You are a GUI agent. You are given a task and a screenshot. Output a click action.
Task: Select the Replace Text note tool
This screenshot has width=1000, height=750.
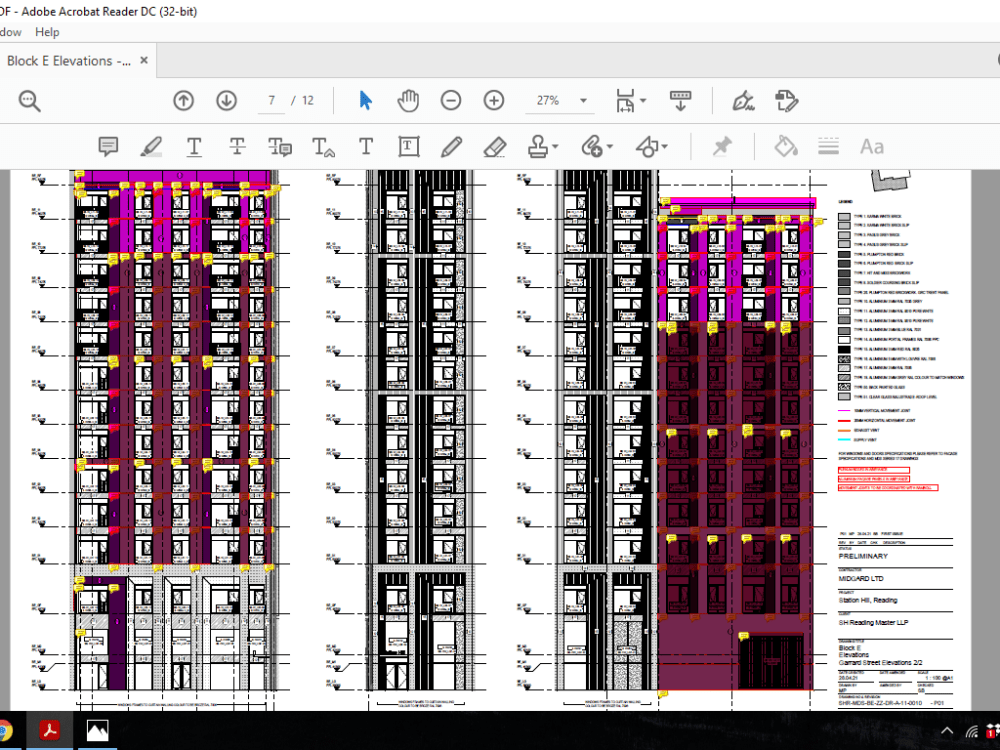tap(279, 147)
